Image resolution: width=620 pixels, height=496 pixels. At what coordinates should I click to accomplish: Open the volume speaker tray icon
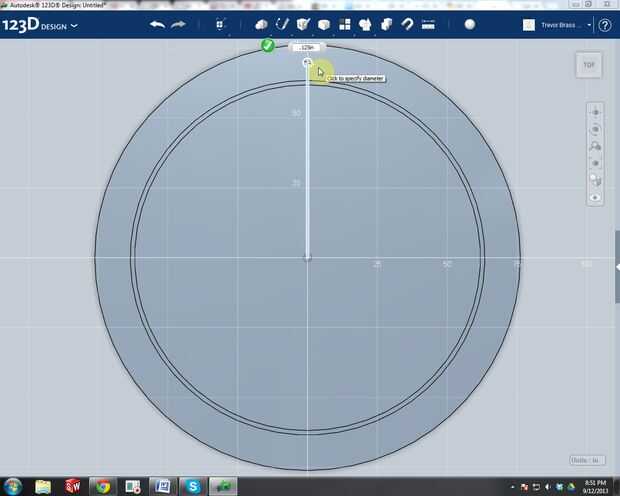pyautogui.click(x=548, y=487)
